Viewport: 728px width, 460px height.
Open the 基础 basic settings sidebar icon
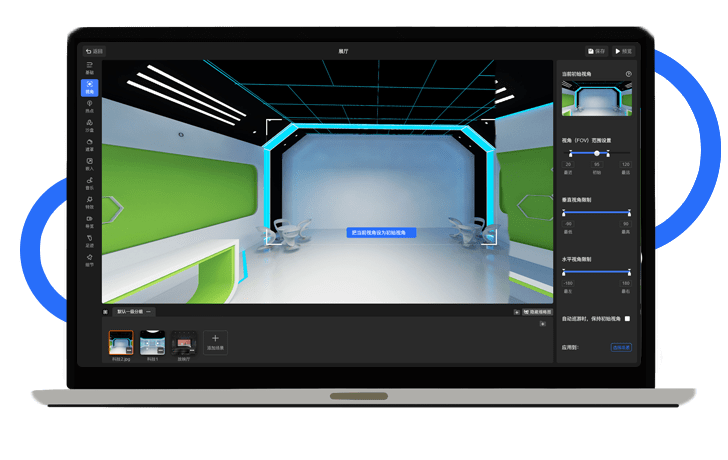[90, 68]
